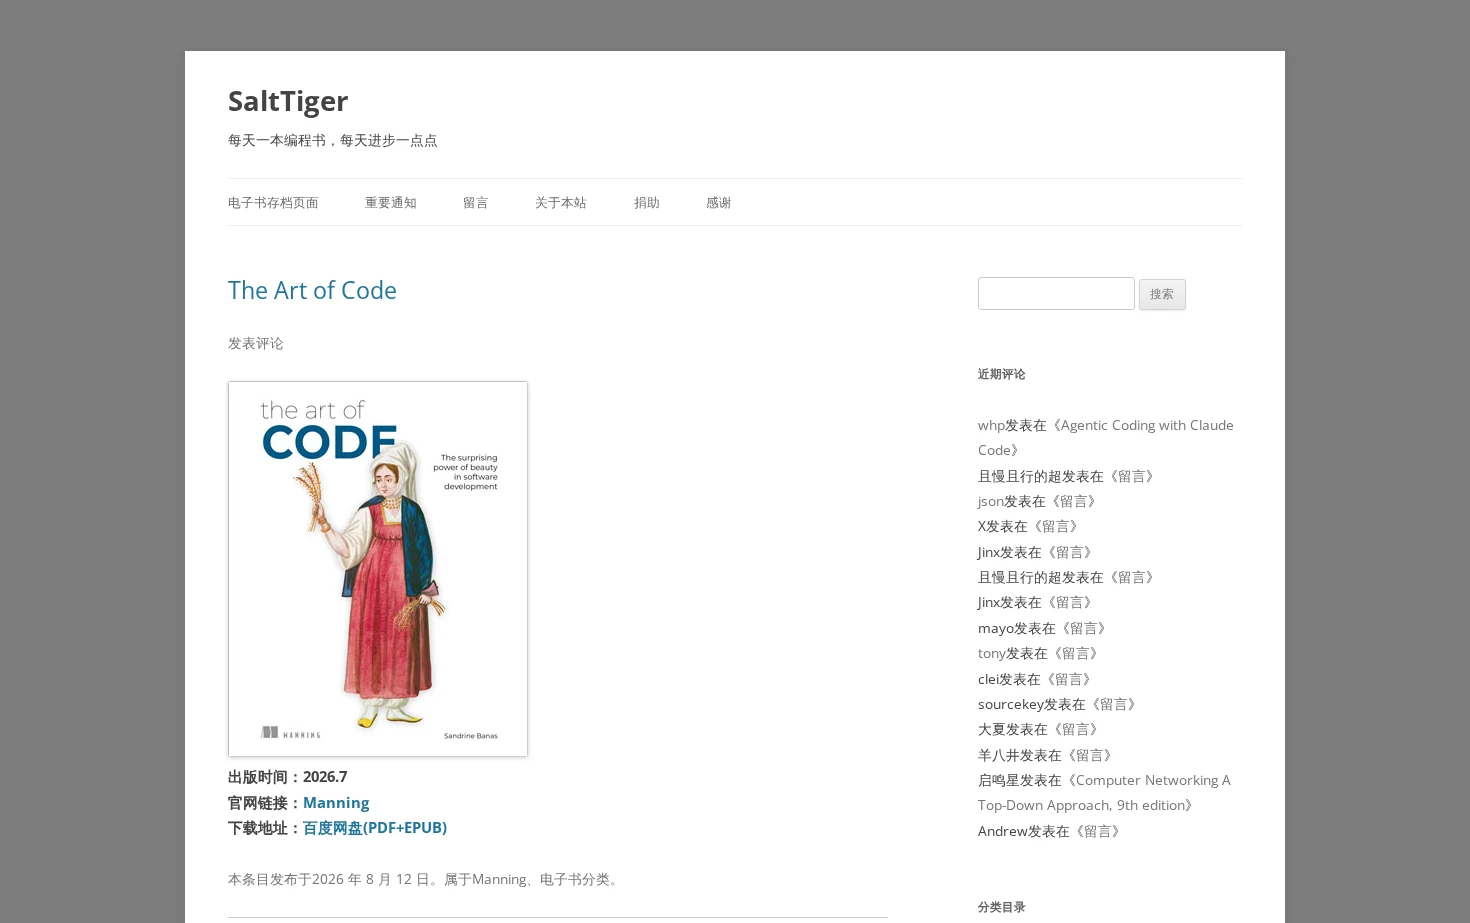The width and height of the screenshot is (1470, 923).
Task: Click the 近期评论 sidebar heading
Action: pyautogui.click(x=1001, y=374)
